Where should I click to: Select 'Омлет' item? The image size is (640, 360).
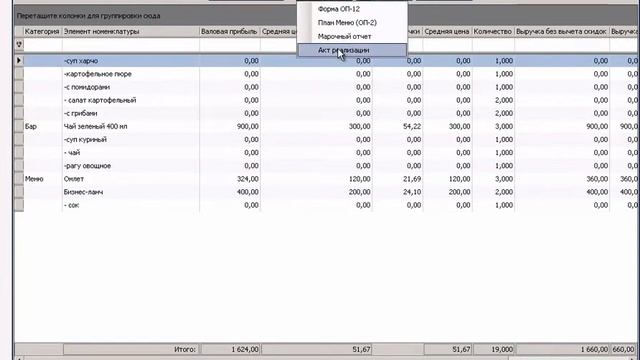coord(74,179)
